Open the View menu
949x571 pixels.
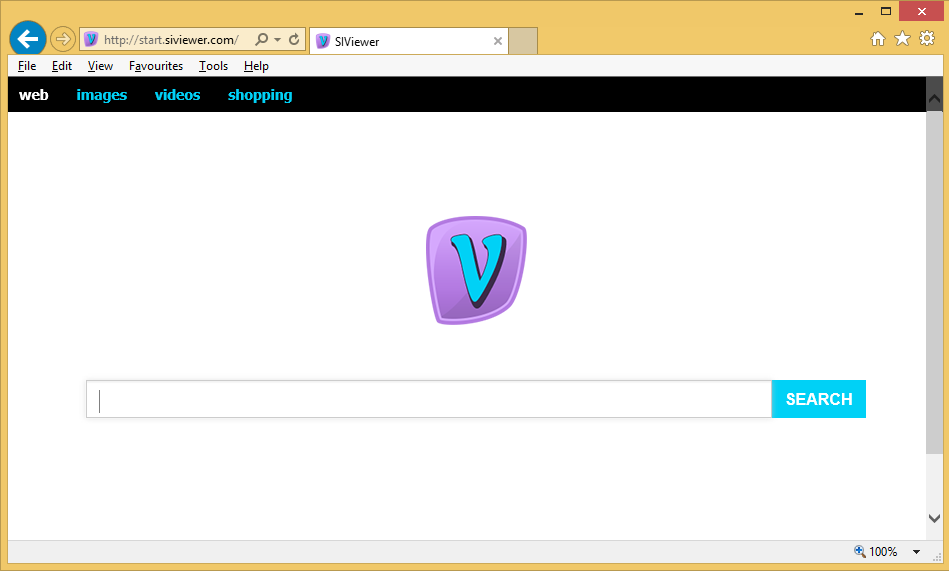click(100, 66)
